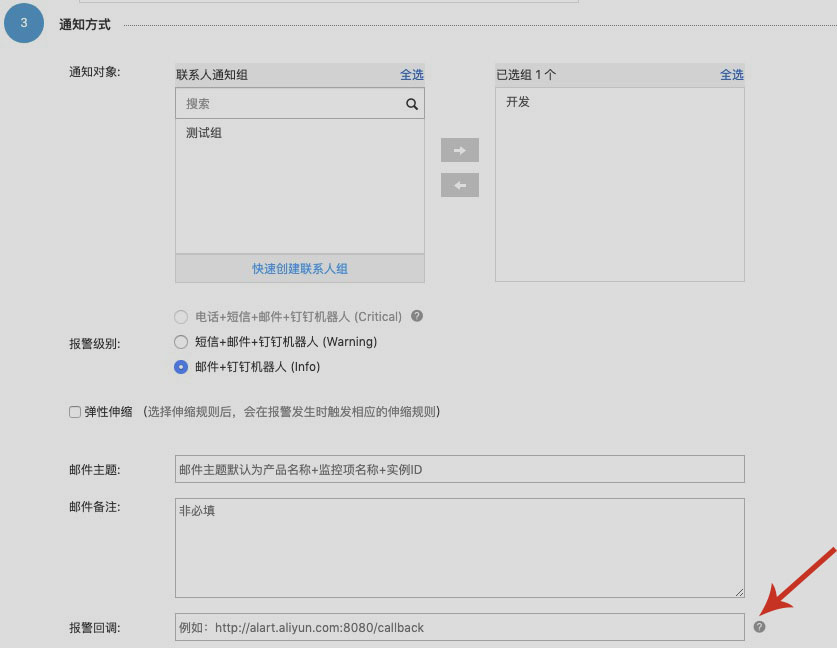Select 开发 in the selected groups list
Image resolution: width=837 pixels, height=648 pixels.
[518, 102]
